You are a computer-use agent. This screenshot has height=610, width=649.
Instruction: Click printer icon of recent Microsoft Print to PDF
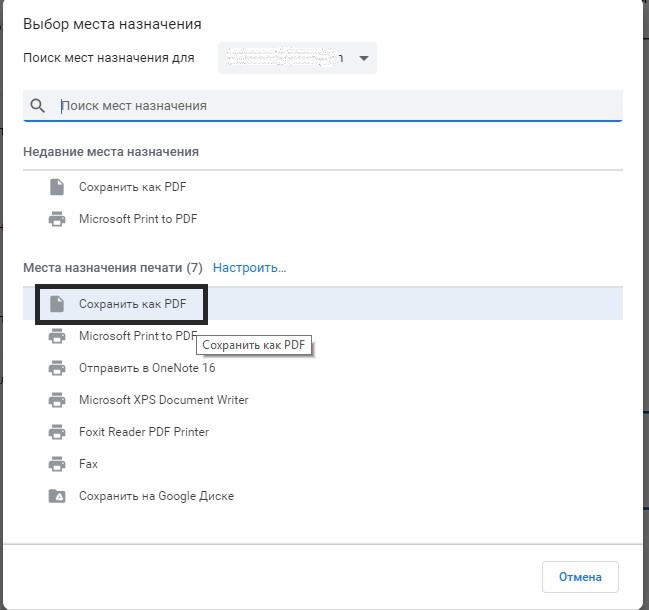58,219
